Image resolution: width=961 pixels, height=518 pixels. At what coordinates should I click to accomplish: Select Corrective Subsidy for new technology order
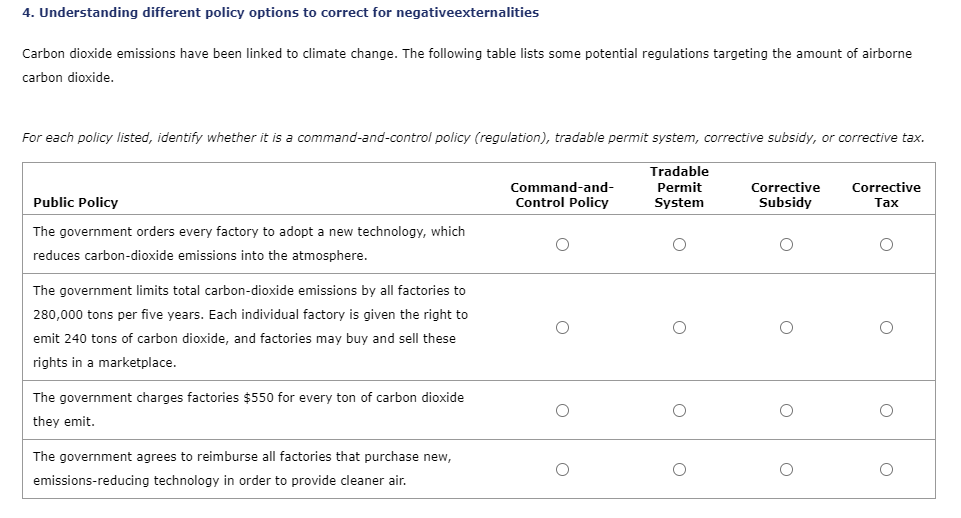(786, 244)
